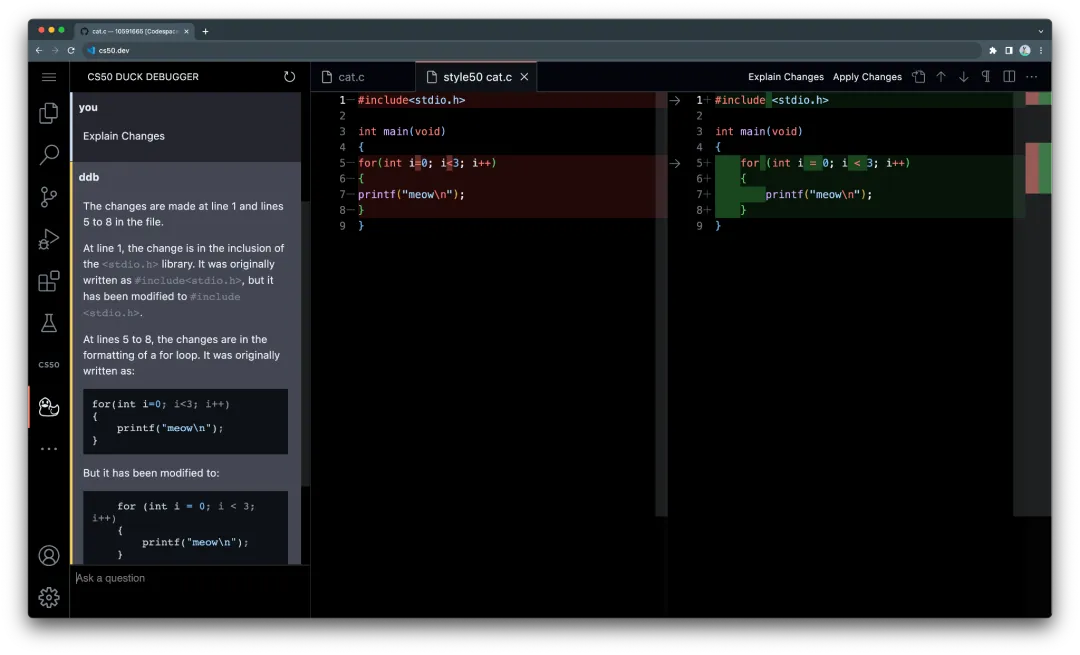Open the Source Control view
This screenshot has height=655, width=1080.
tap(48, 197)
